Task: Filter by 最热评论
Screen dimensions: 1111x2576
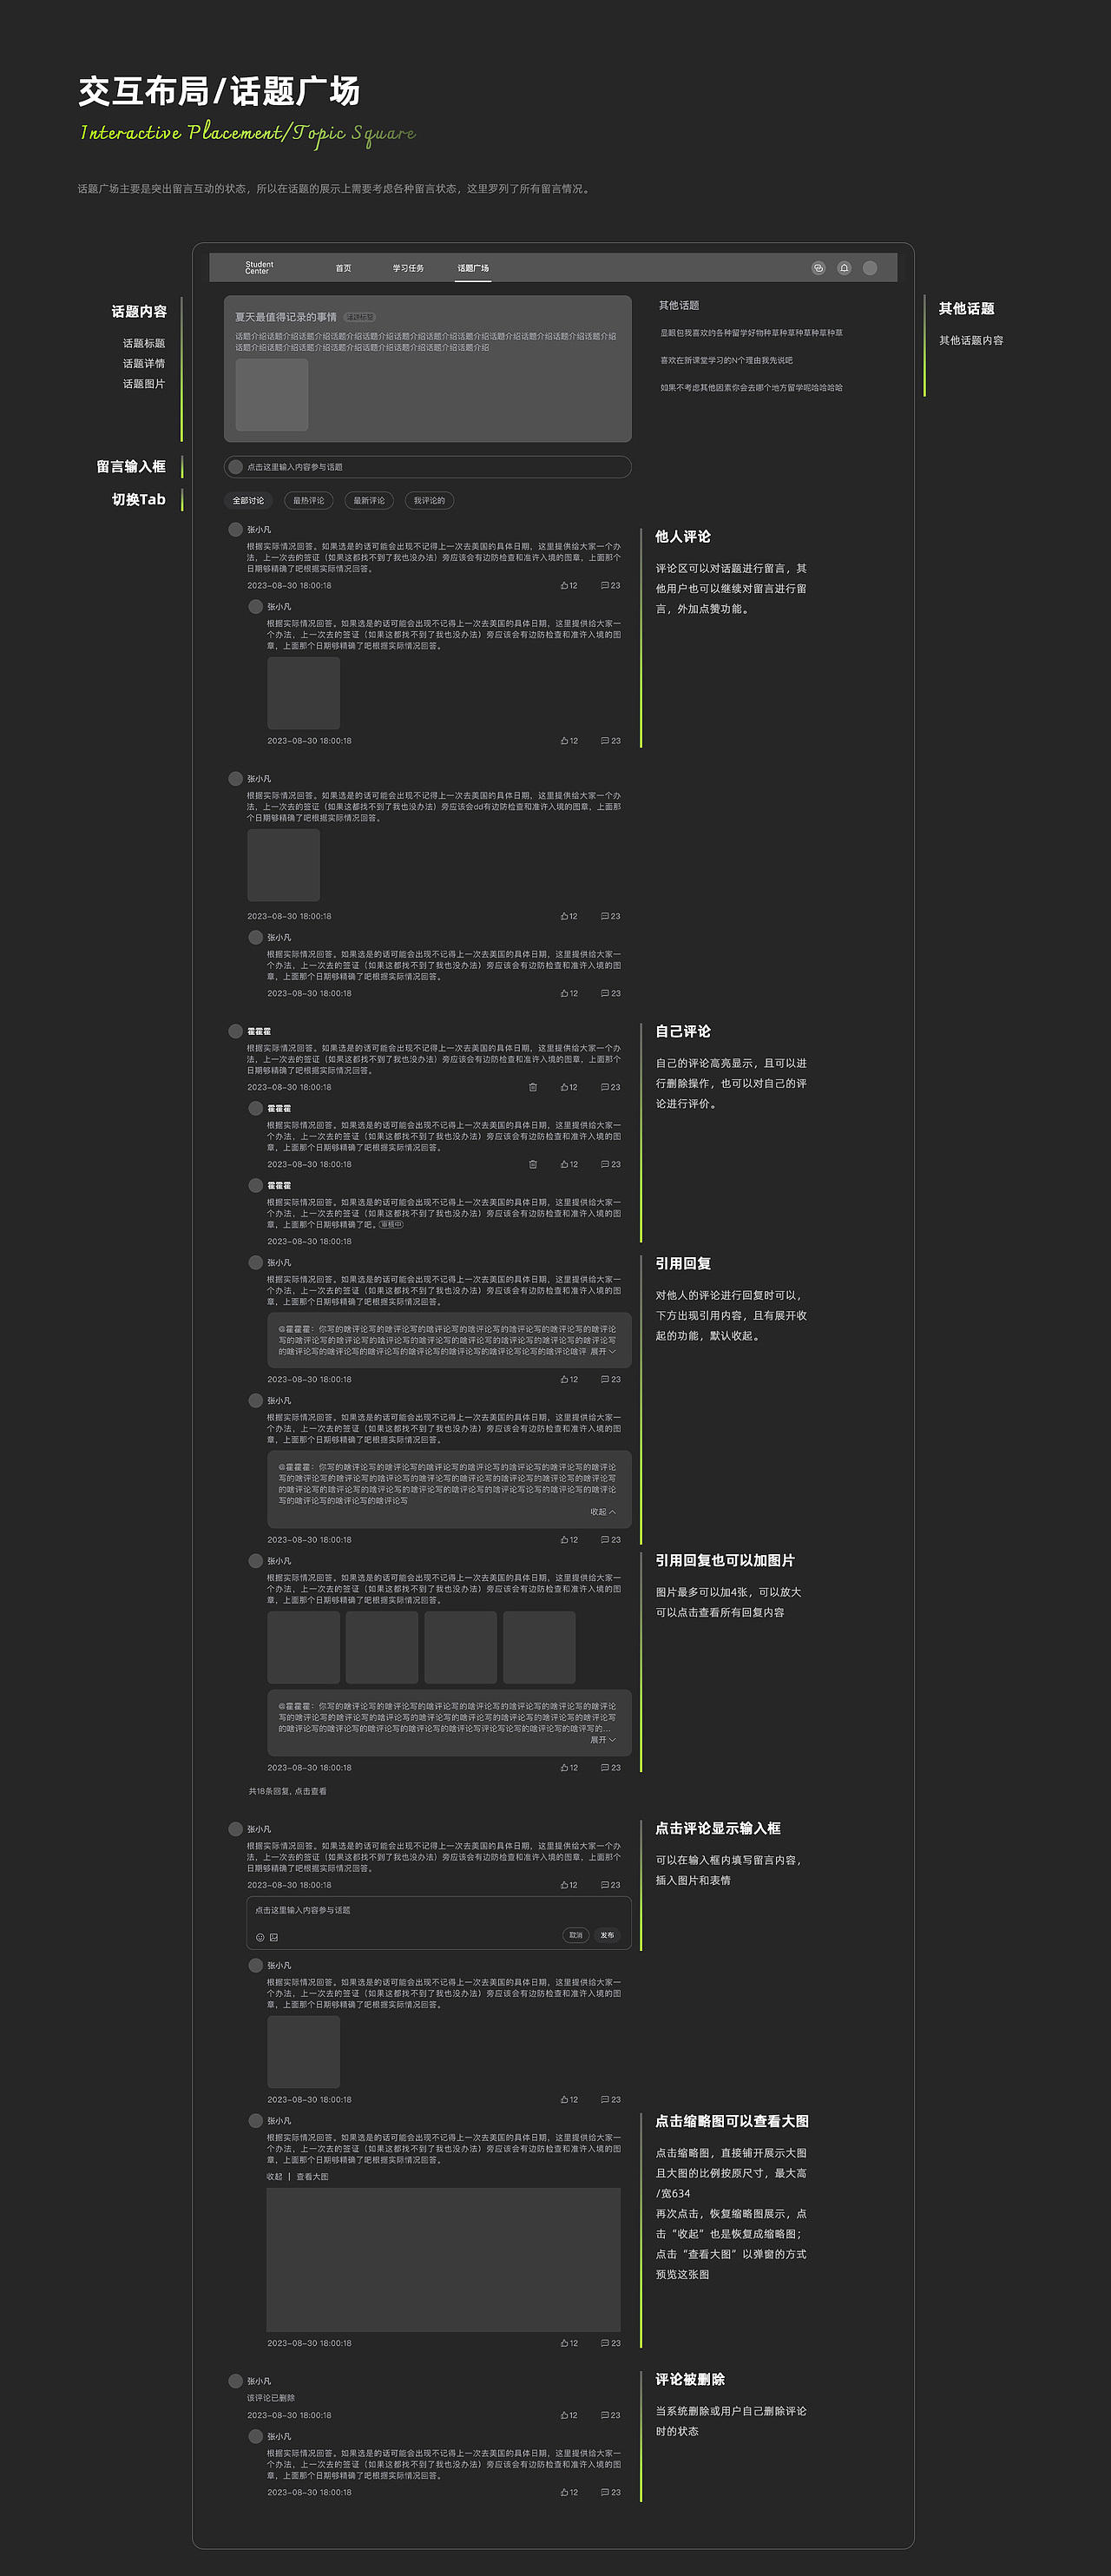Action: (x=308, y=500)
